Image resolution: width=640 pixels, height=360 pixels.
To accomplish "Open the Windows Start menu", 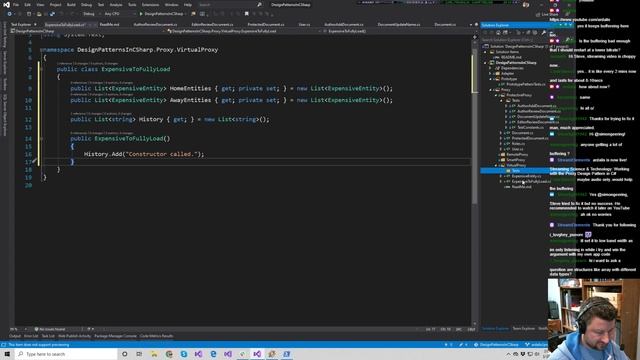I will coord(7,354).
